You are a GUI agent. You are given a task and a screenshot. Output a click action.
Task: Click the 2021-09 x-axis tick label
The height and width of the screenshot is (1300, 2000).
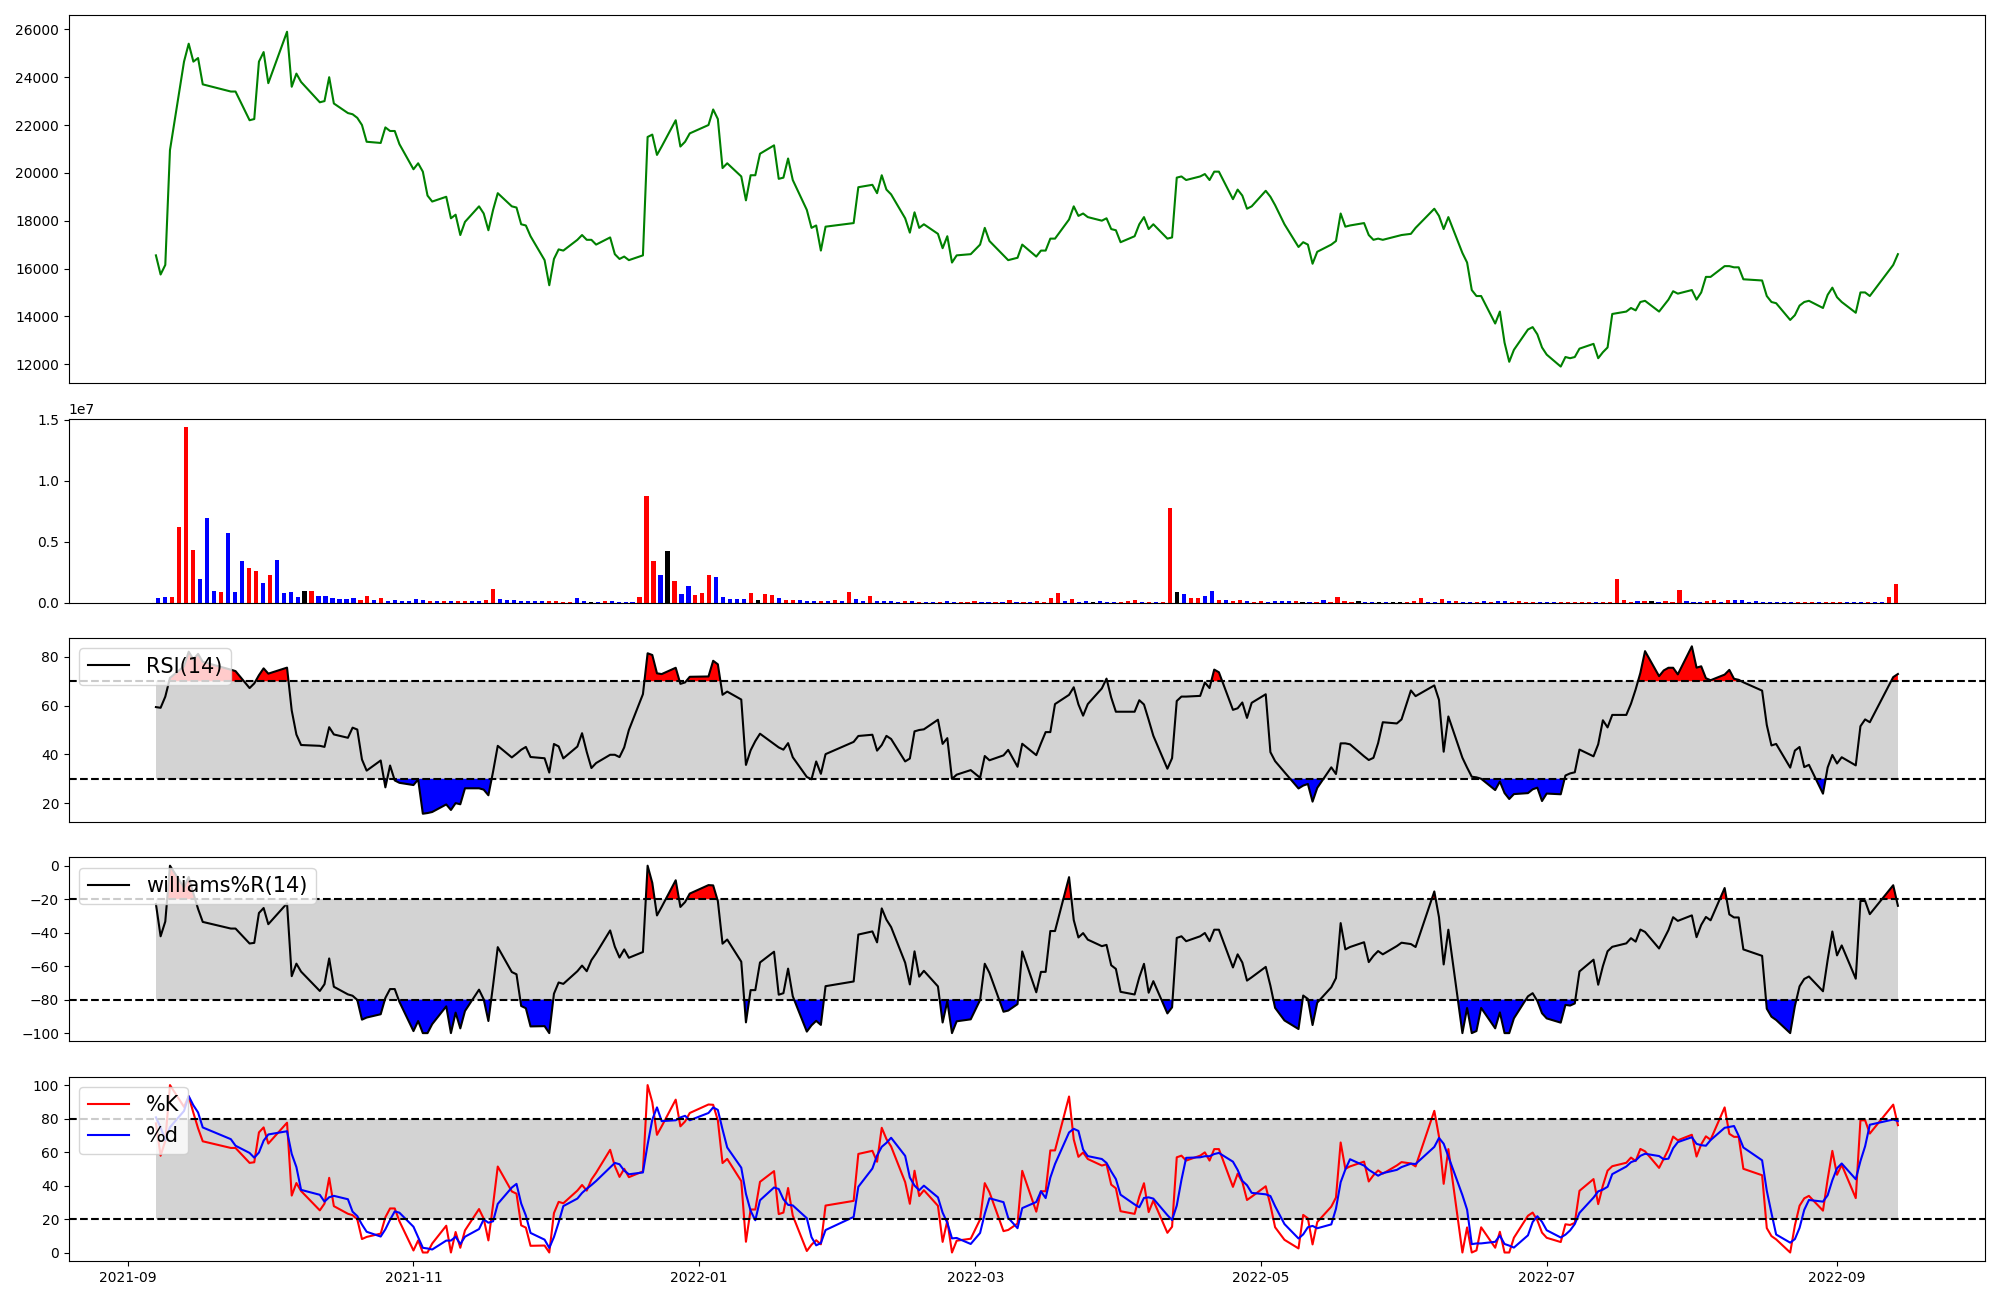[x=127, y=1277]
